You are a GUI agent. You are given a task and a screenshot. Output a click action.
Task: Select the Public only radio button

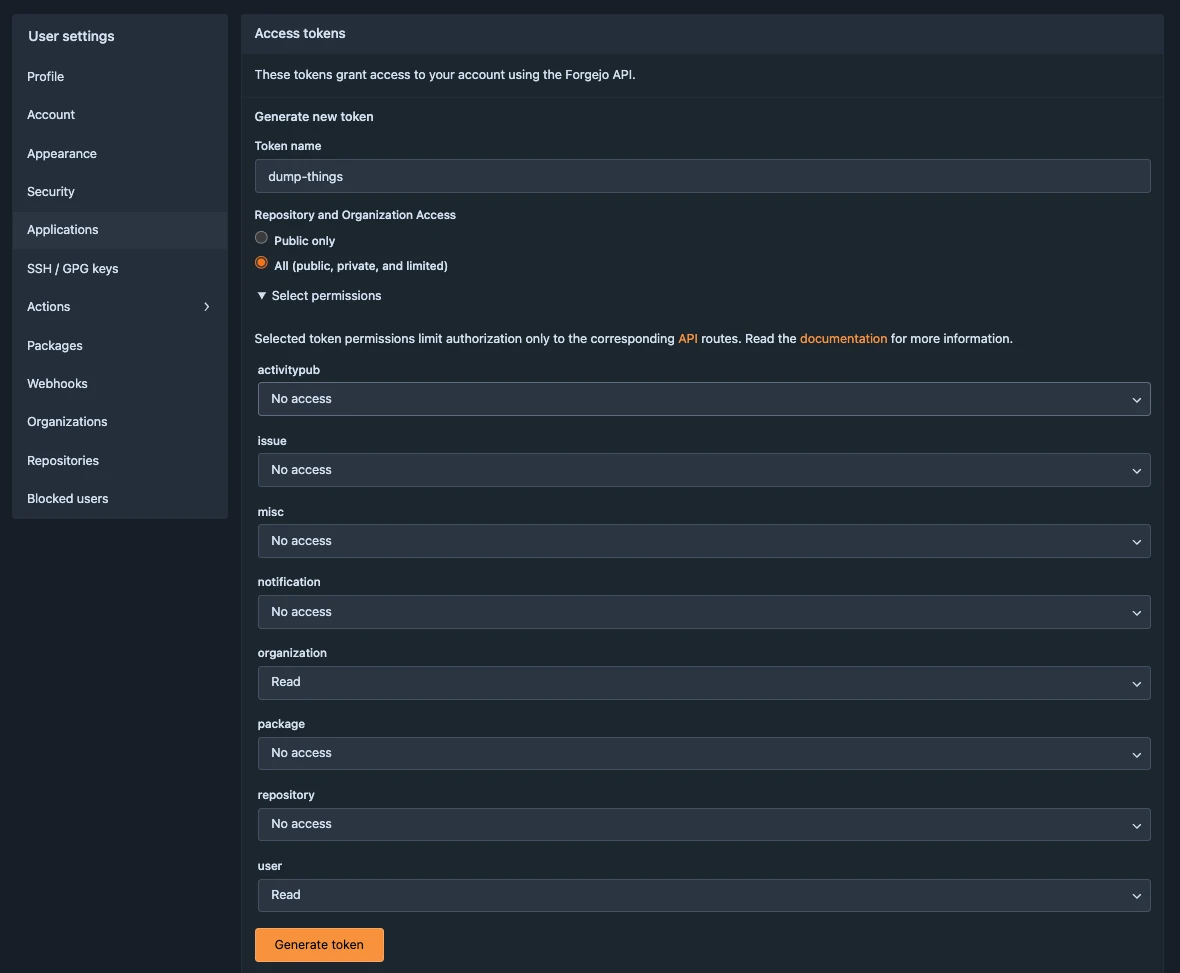pyautogui.click(x=262, y=238)
